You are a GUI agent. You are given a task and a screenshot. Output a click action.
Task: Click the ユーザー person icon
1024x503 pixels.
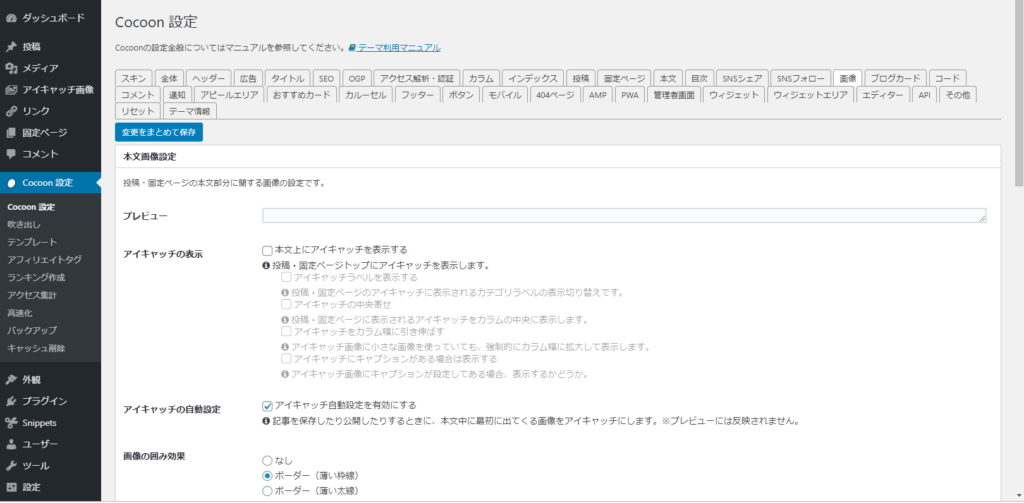(x=11, y=444)
